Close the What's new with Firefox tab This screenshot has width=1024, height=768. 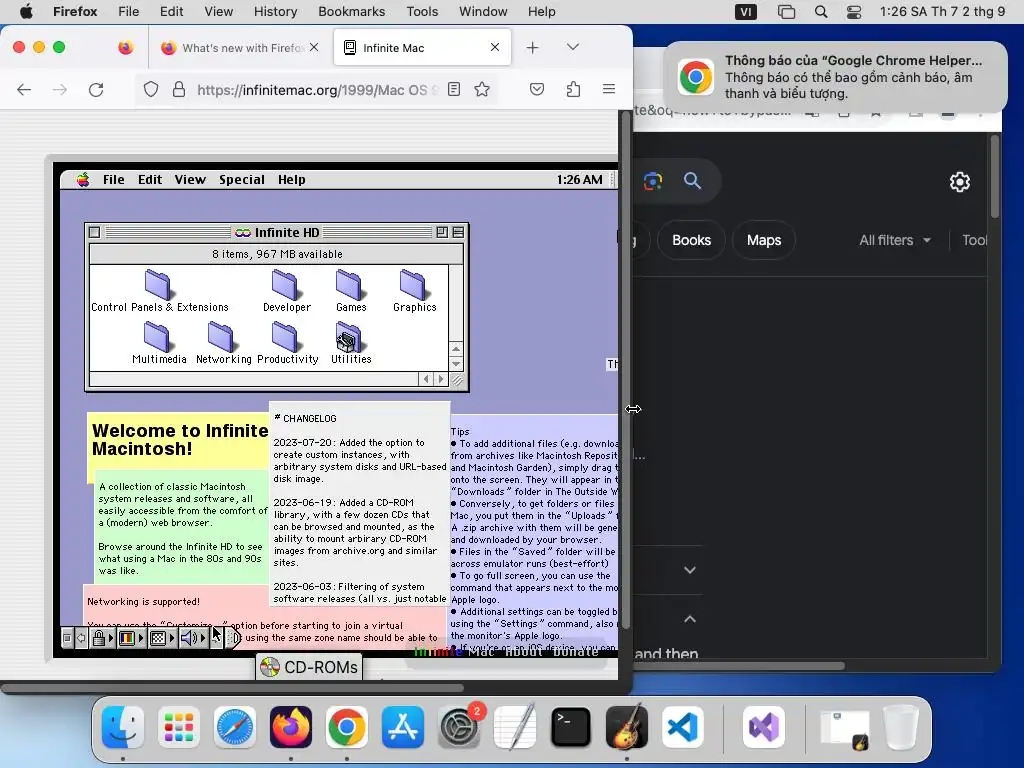click(x=314, y=47)
